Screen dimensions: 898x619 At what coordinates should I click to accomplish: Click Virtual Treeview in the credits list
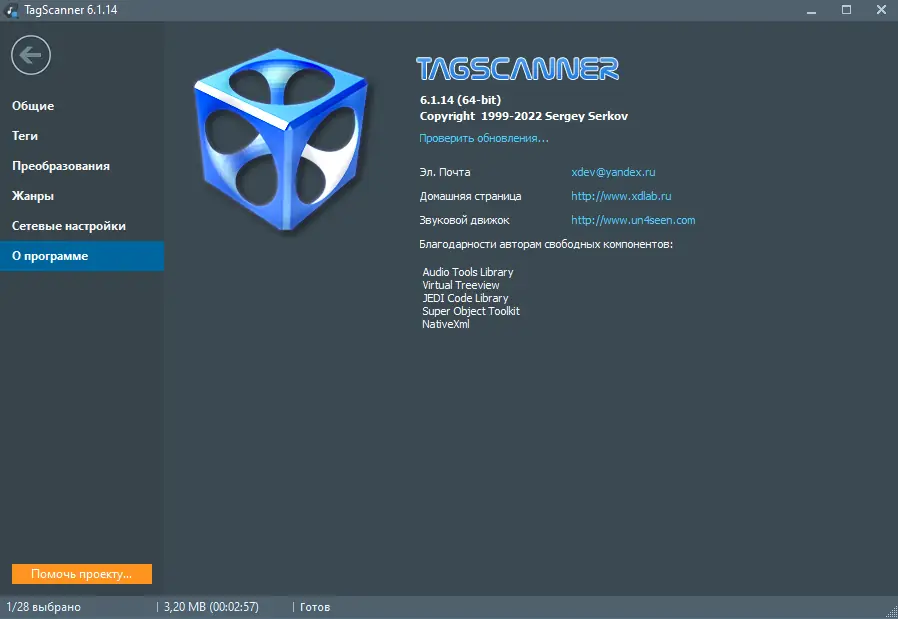[x=460, y=285]
